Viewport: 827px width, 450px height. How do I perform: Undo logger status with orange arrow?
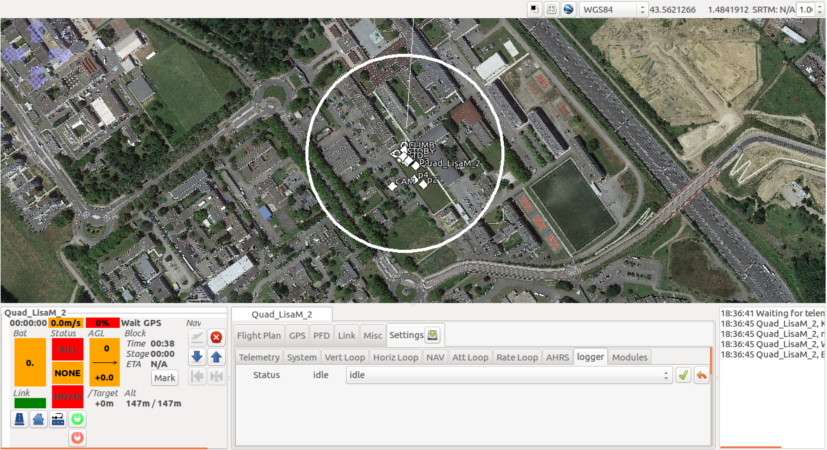701,375
